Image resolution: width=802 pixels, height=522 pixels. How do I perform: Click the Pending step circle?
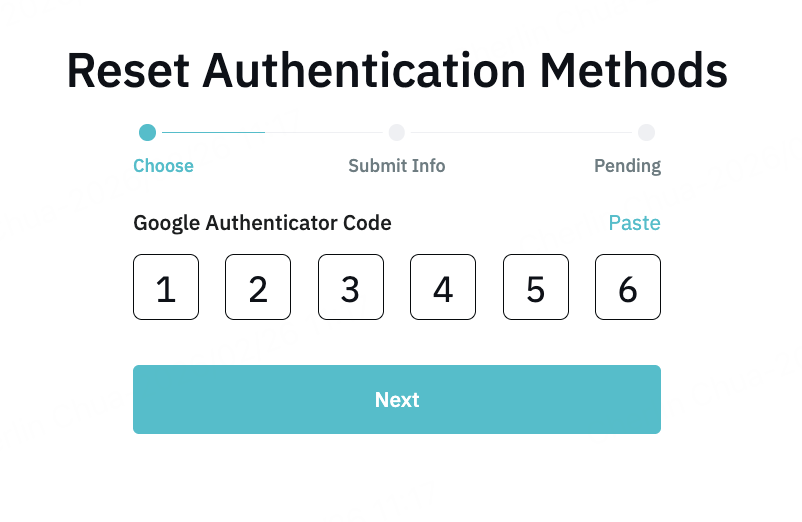pos(646,132)
